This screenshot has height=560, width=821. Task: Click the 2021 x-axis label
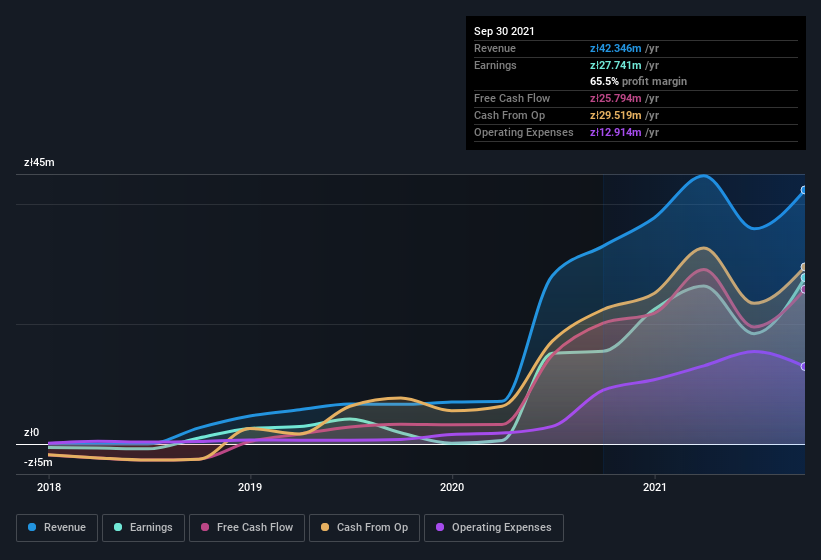(654, 487)
